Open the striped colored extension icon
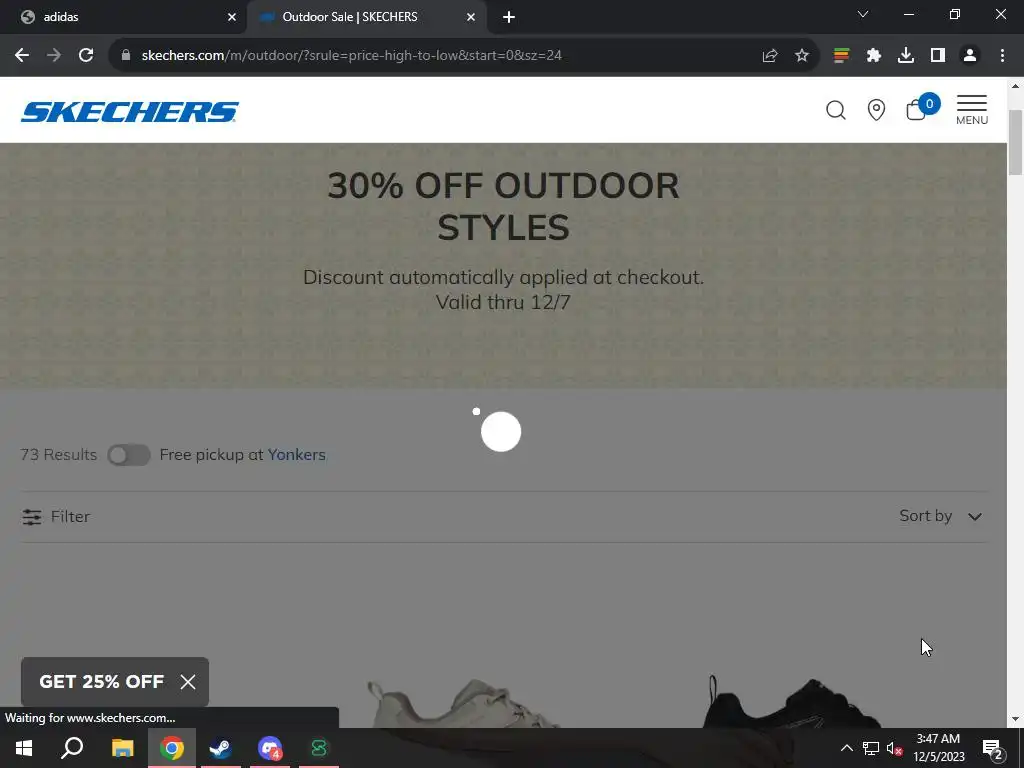This screenshot has width=1024, height=768. [841, 56]
